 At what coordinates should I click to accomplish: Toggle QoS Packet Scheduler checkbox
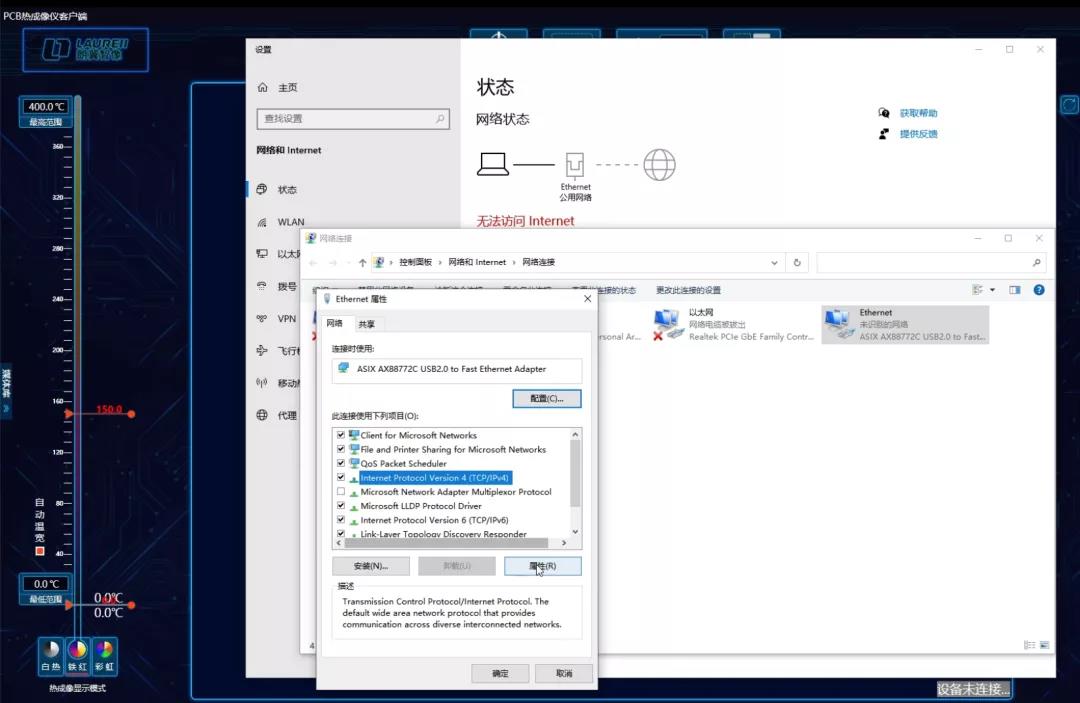341,463
